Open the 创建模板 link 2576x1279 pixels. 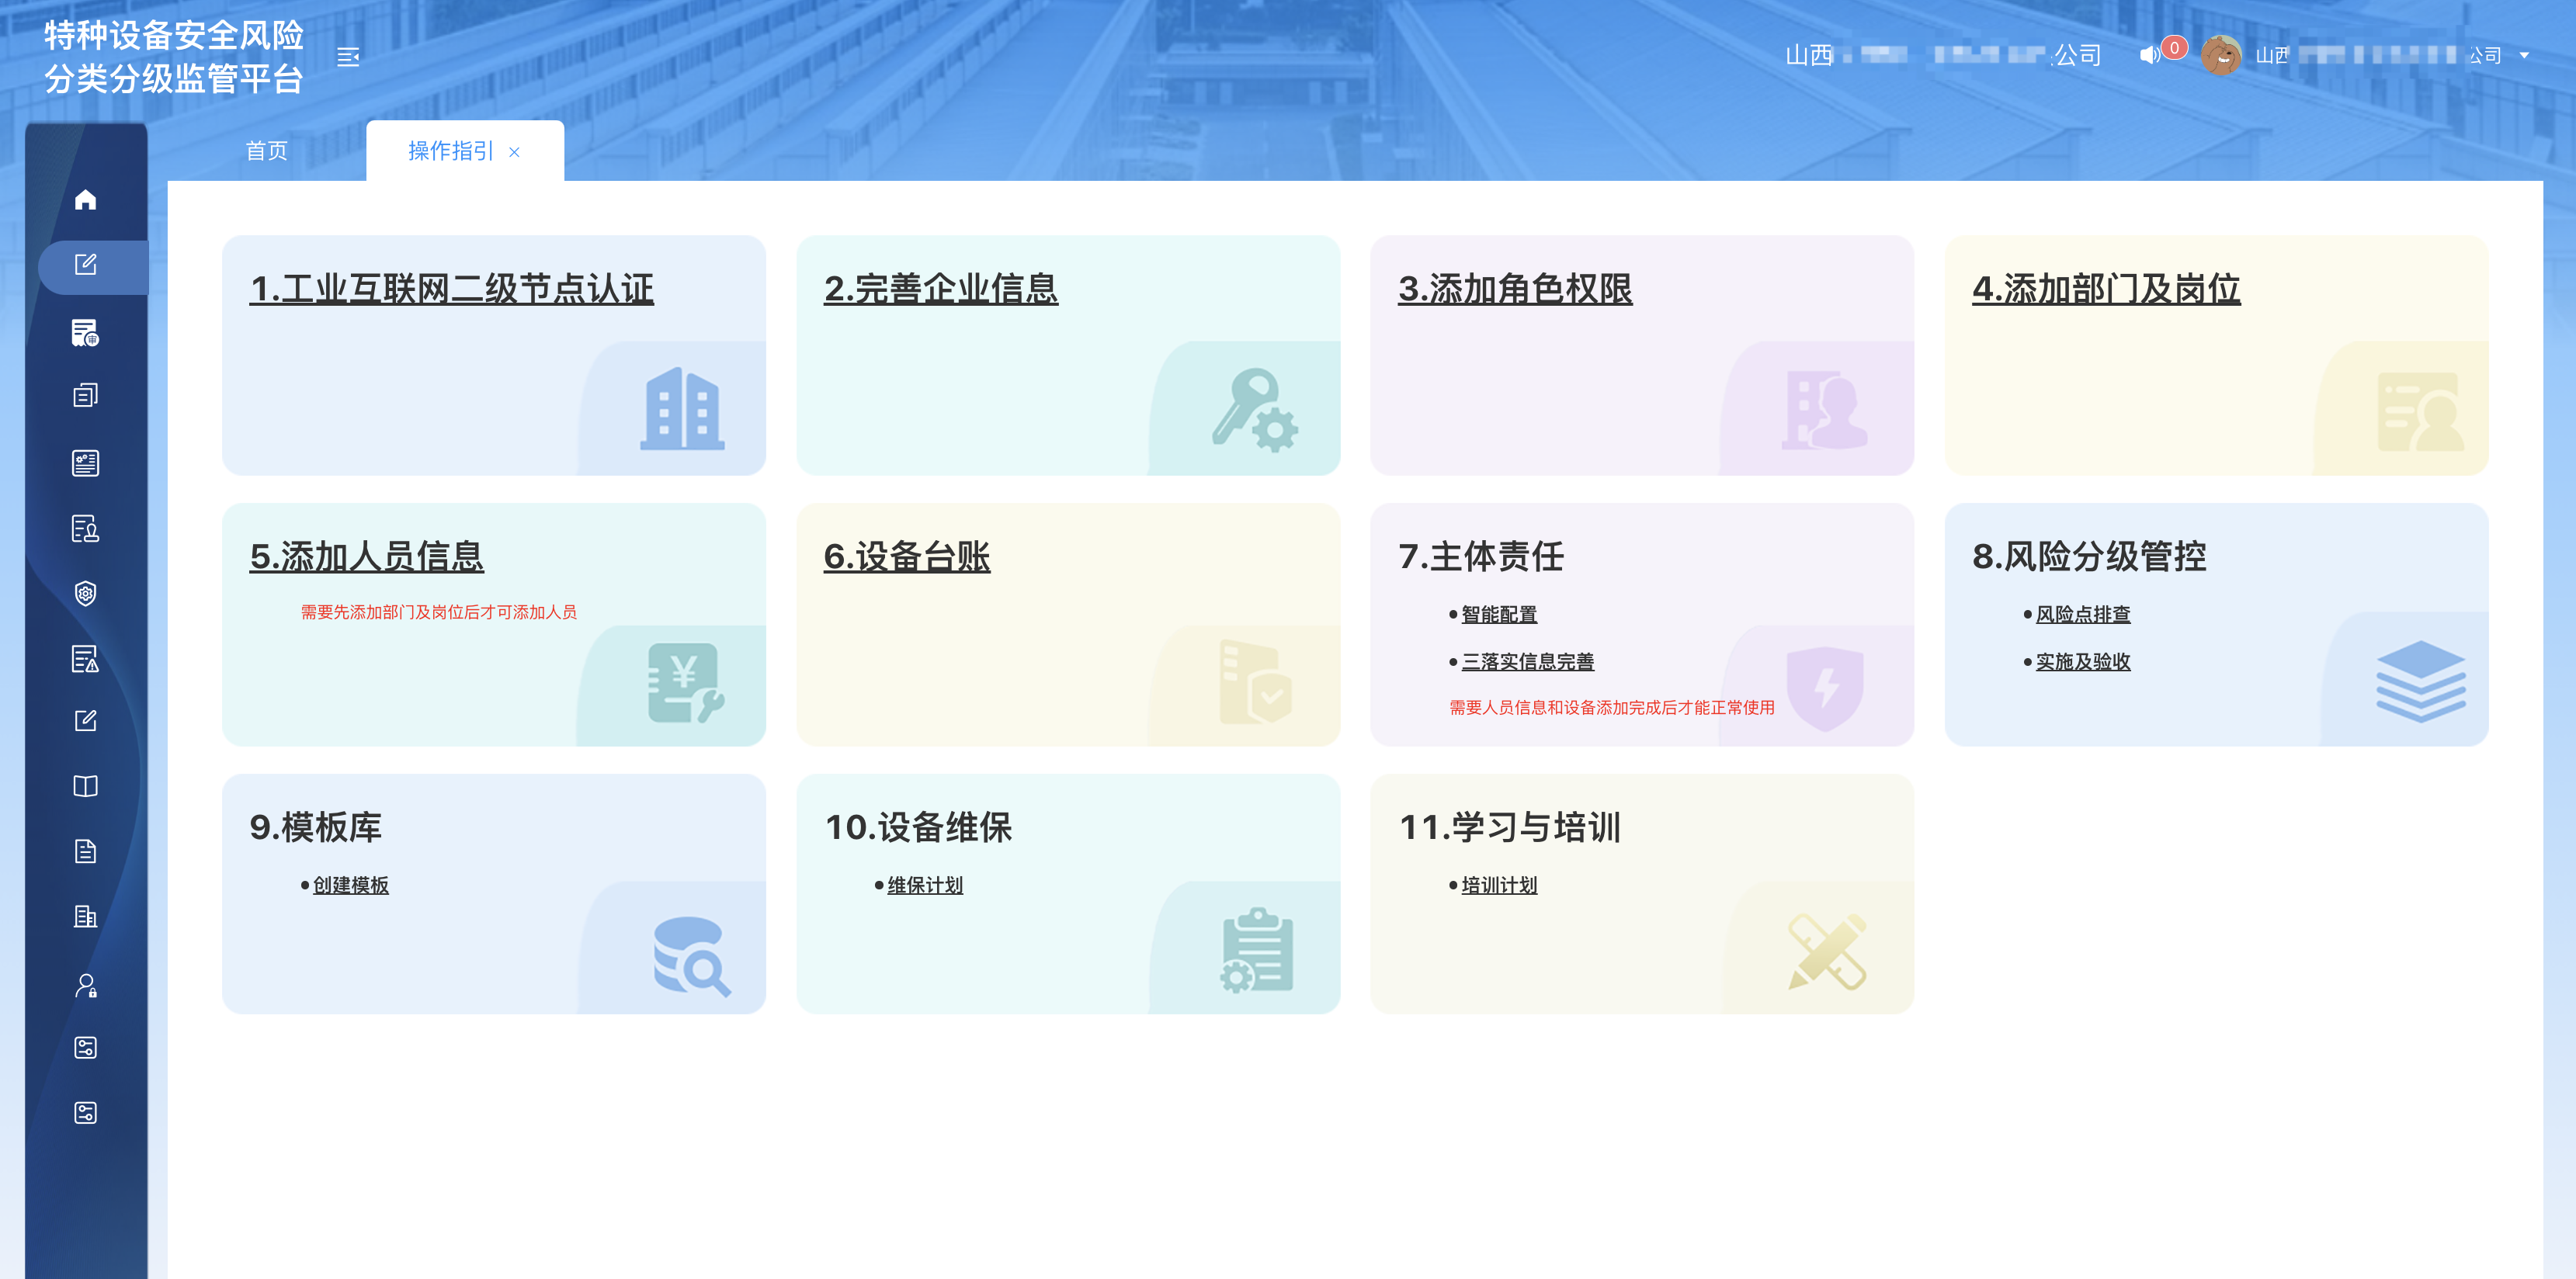pos(351,885)
